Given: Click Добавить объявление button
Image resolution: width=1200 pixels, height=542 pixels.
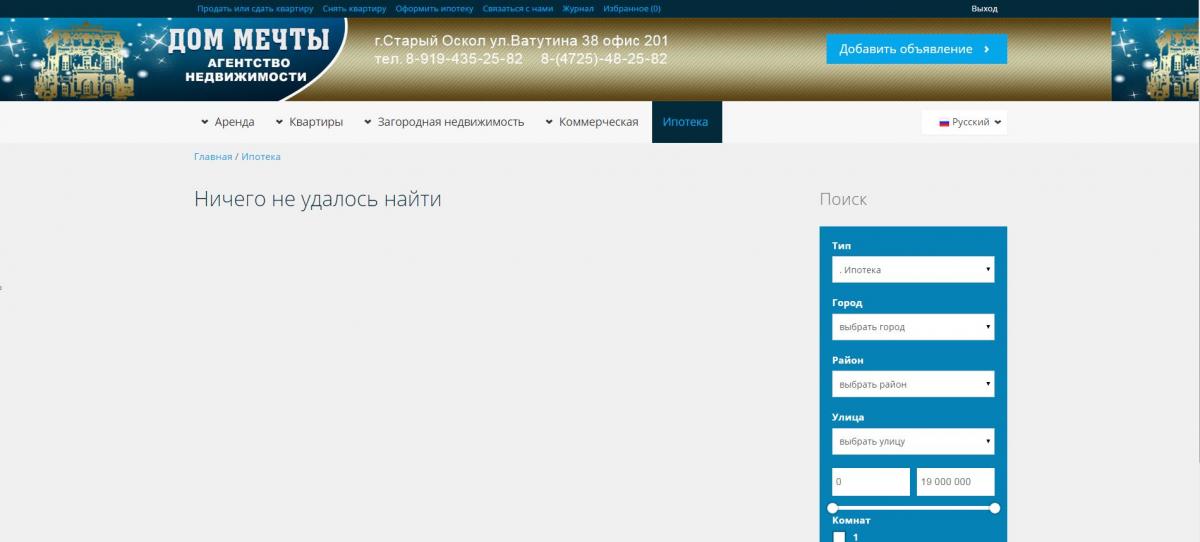Looking at the screenshot, I should point(916,49).
